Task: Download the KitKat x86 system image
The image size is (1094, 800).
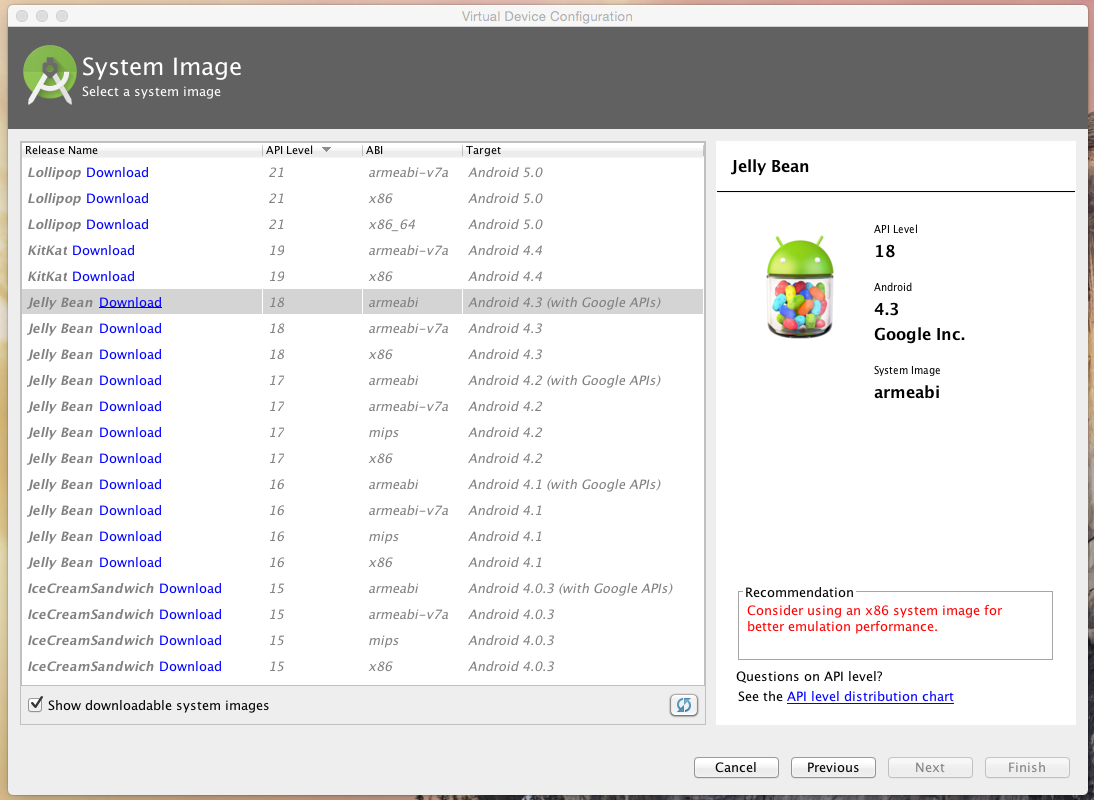Action: [x=104, y=276]
